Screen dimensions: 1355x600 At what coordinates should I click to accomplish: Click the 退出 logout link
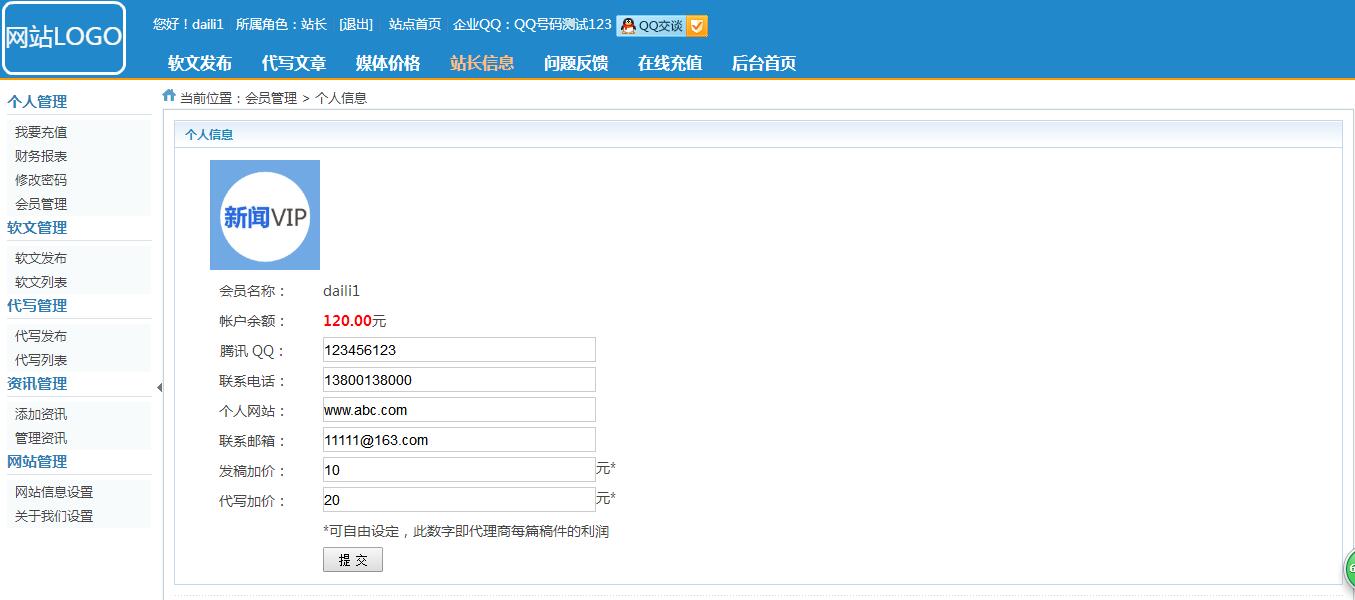pos(356,24)
